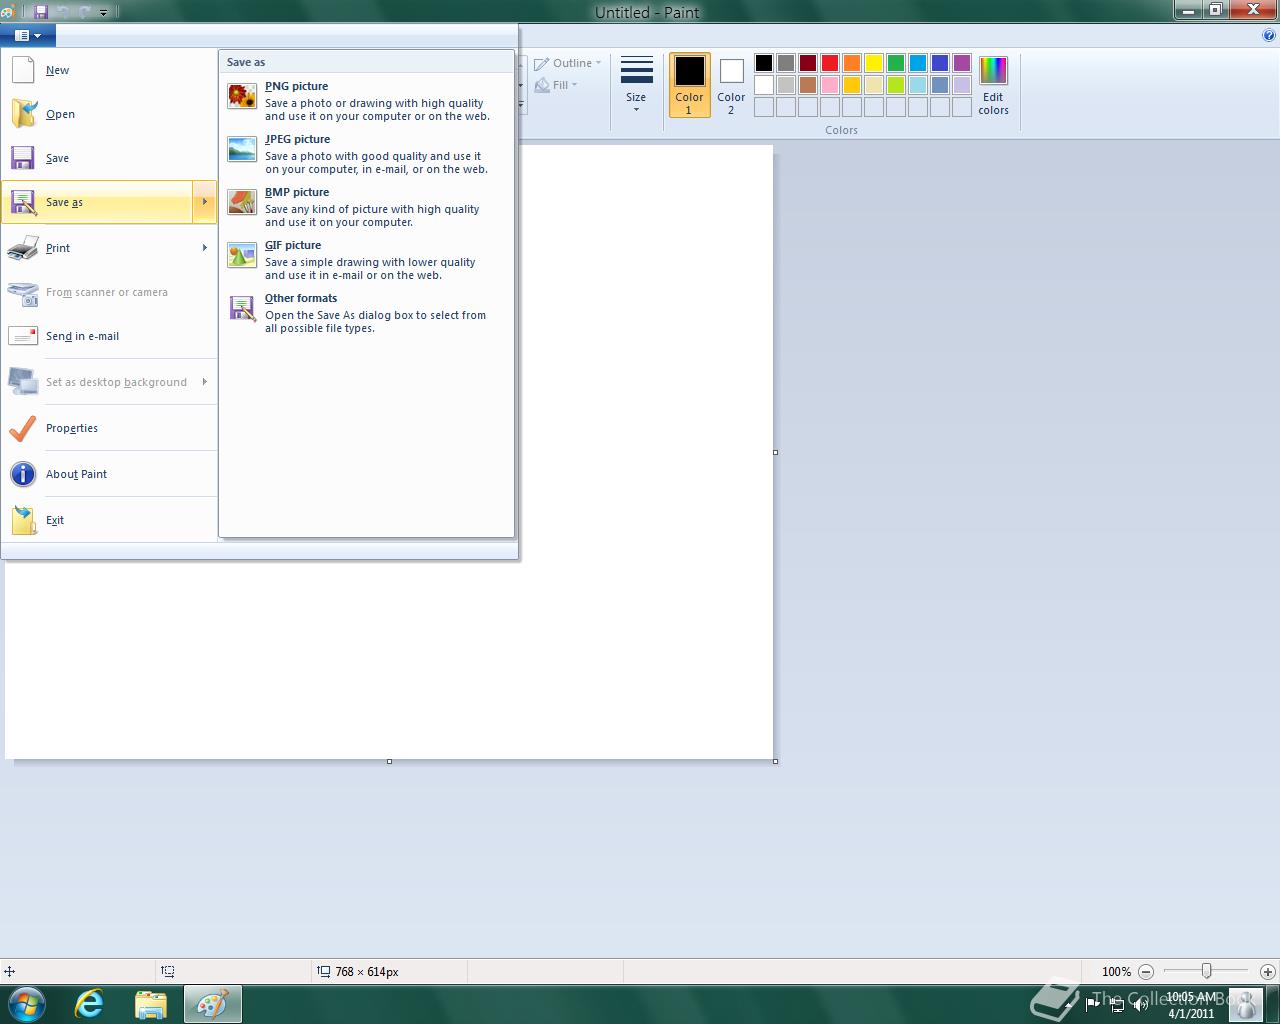Click the New document icon
1280x1024 pixels.
point(23,70)
